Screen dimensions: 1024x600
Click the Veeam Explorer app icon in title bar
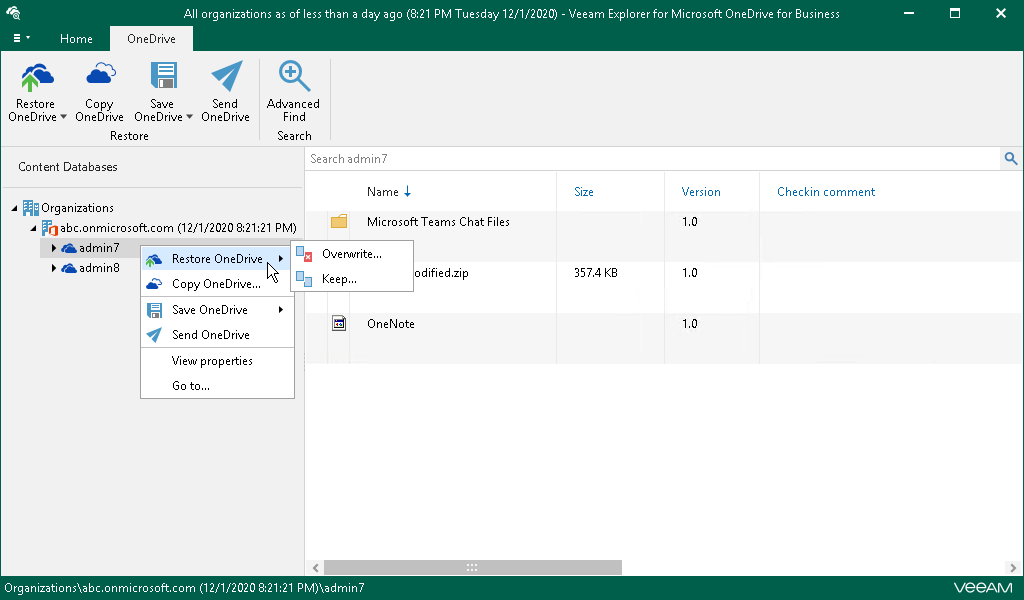click(13, 13)
